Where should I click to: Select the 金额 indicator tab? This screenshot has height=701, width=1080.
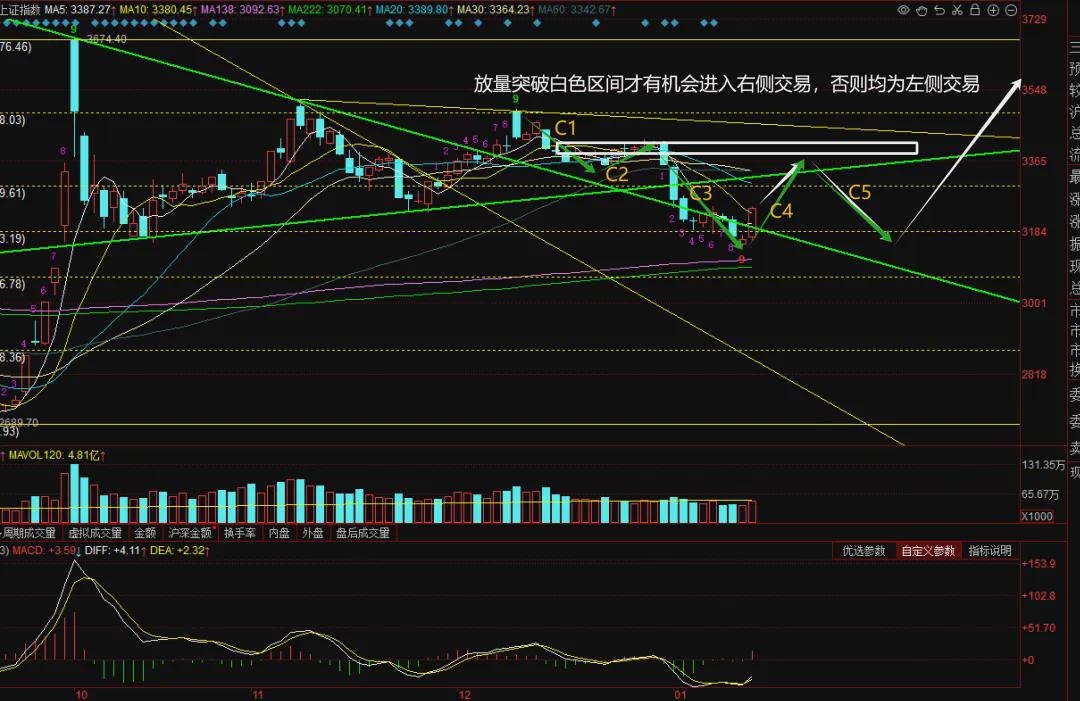click(x=145, y=533)
